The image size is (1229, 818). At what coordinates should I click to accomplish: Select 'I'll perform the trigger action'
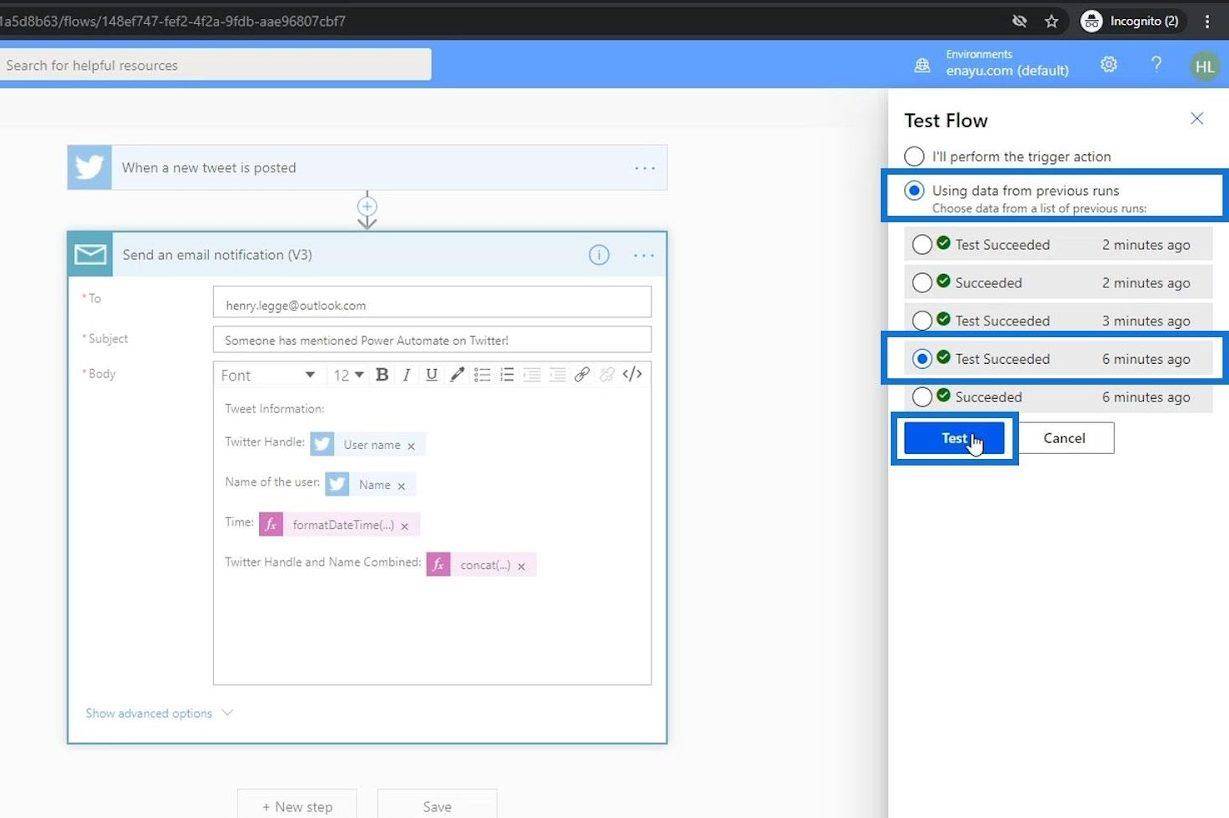coord(914,157)
